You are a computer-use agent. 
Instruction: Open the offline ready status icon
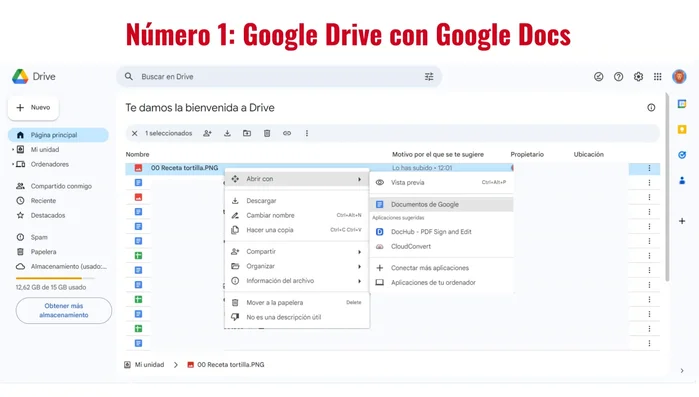tap(599, 77)
